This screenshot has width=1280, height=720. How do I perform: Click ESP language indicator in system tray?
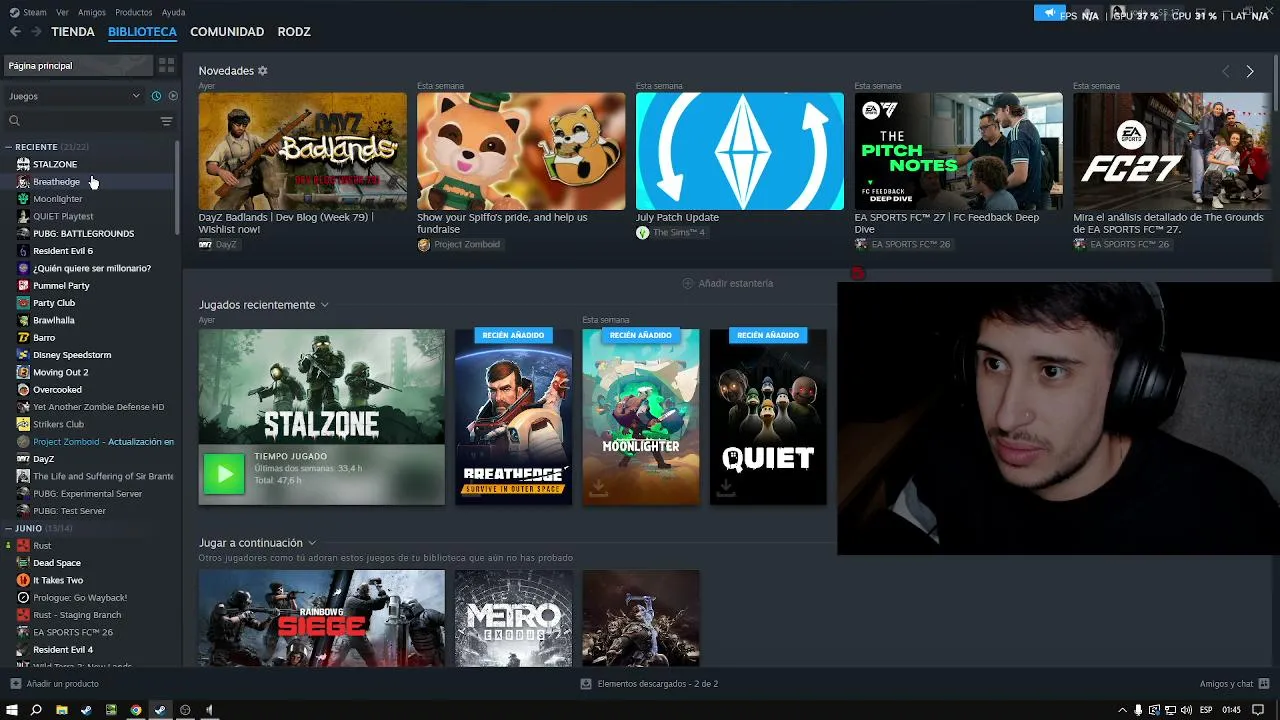click(x=1206, y=710)
